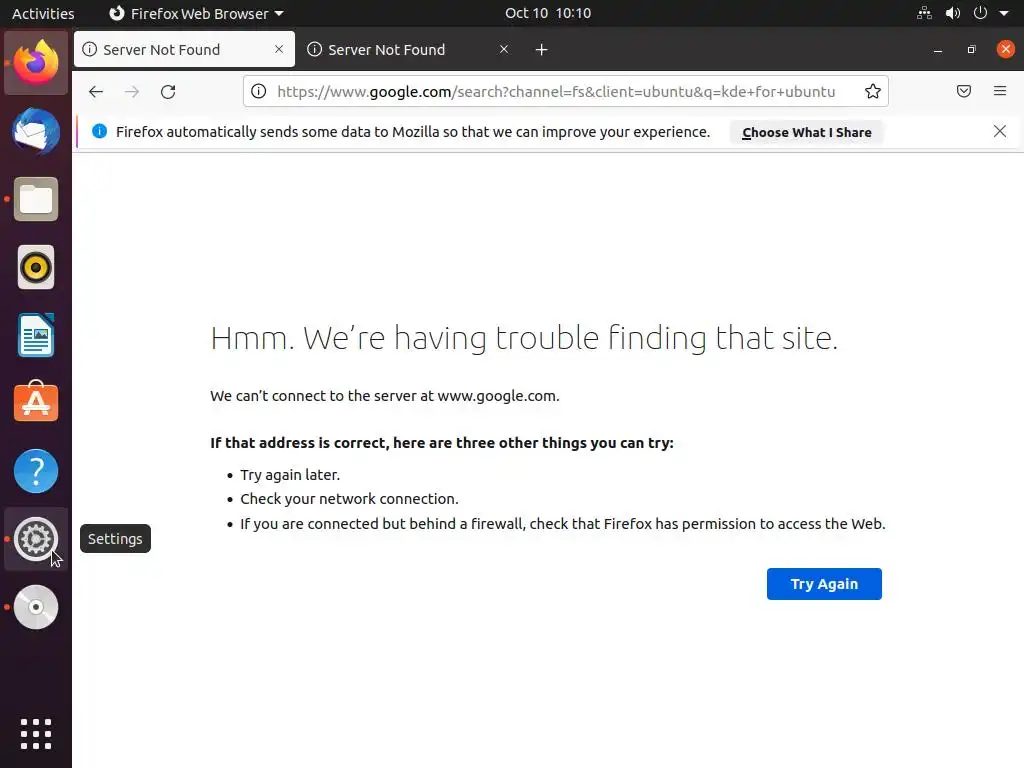Viewport: 1024px width, 768px height.
Task: Open site information icon in address bar
Action: point(259,91)
